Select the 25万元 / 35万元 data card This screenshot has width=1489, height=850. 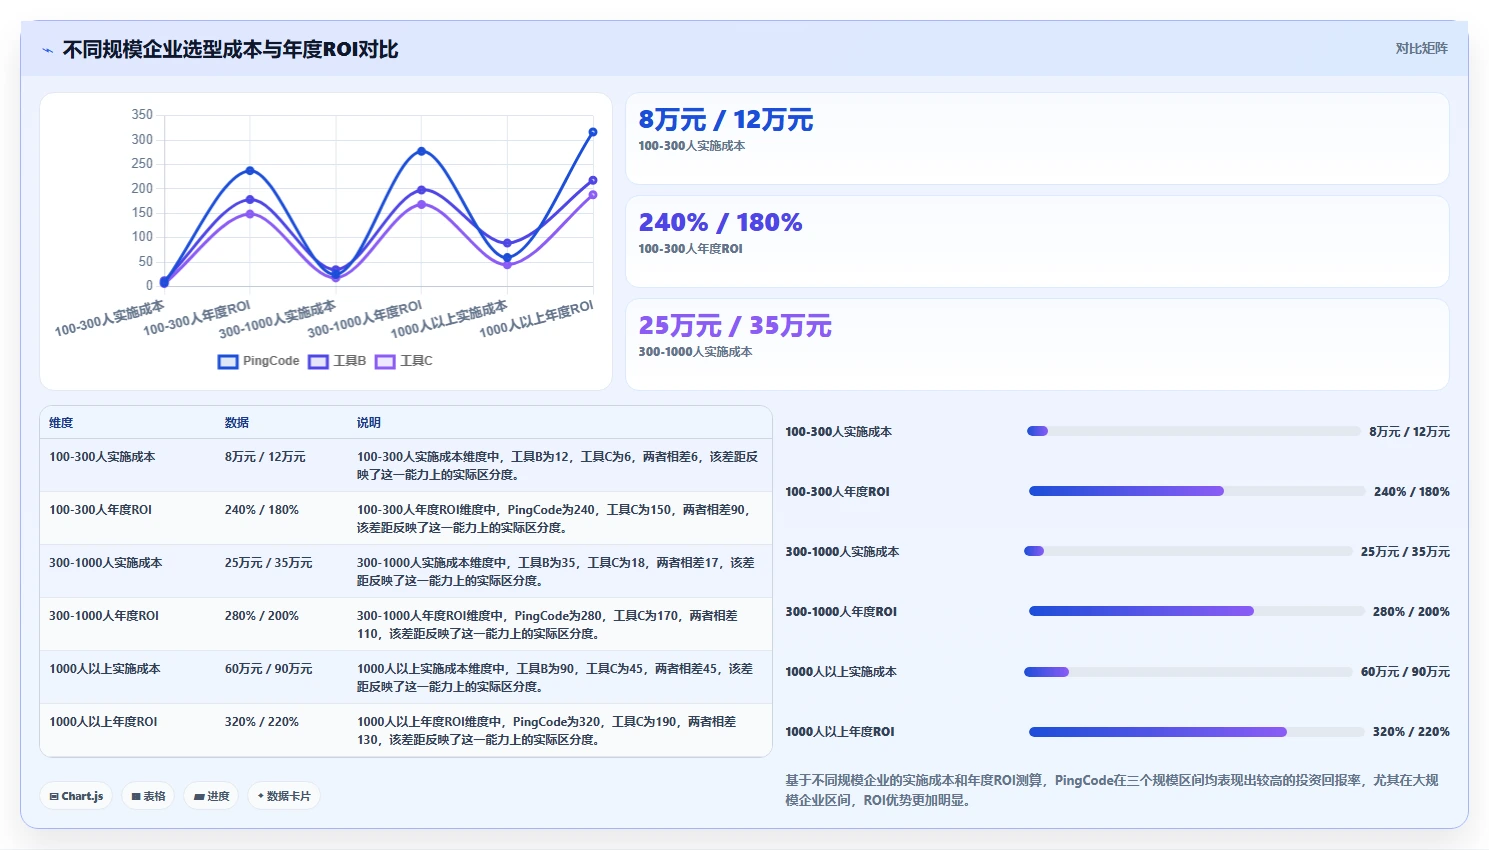coord(1037,345)
